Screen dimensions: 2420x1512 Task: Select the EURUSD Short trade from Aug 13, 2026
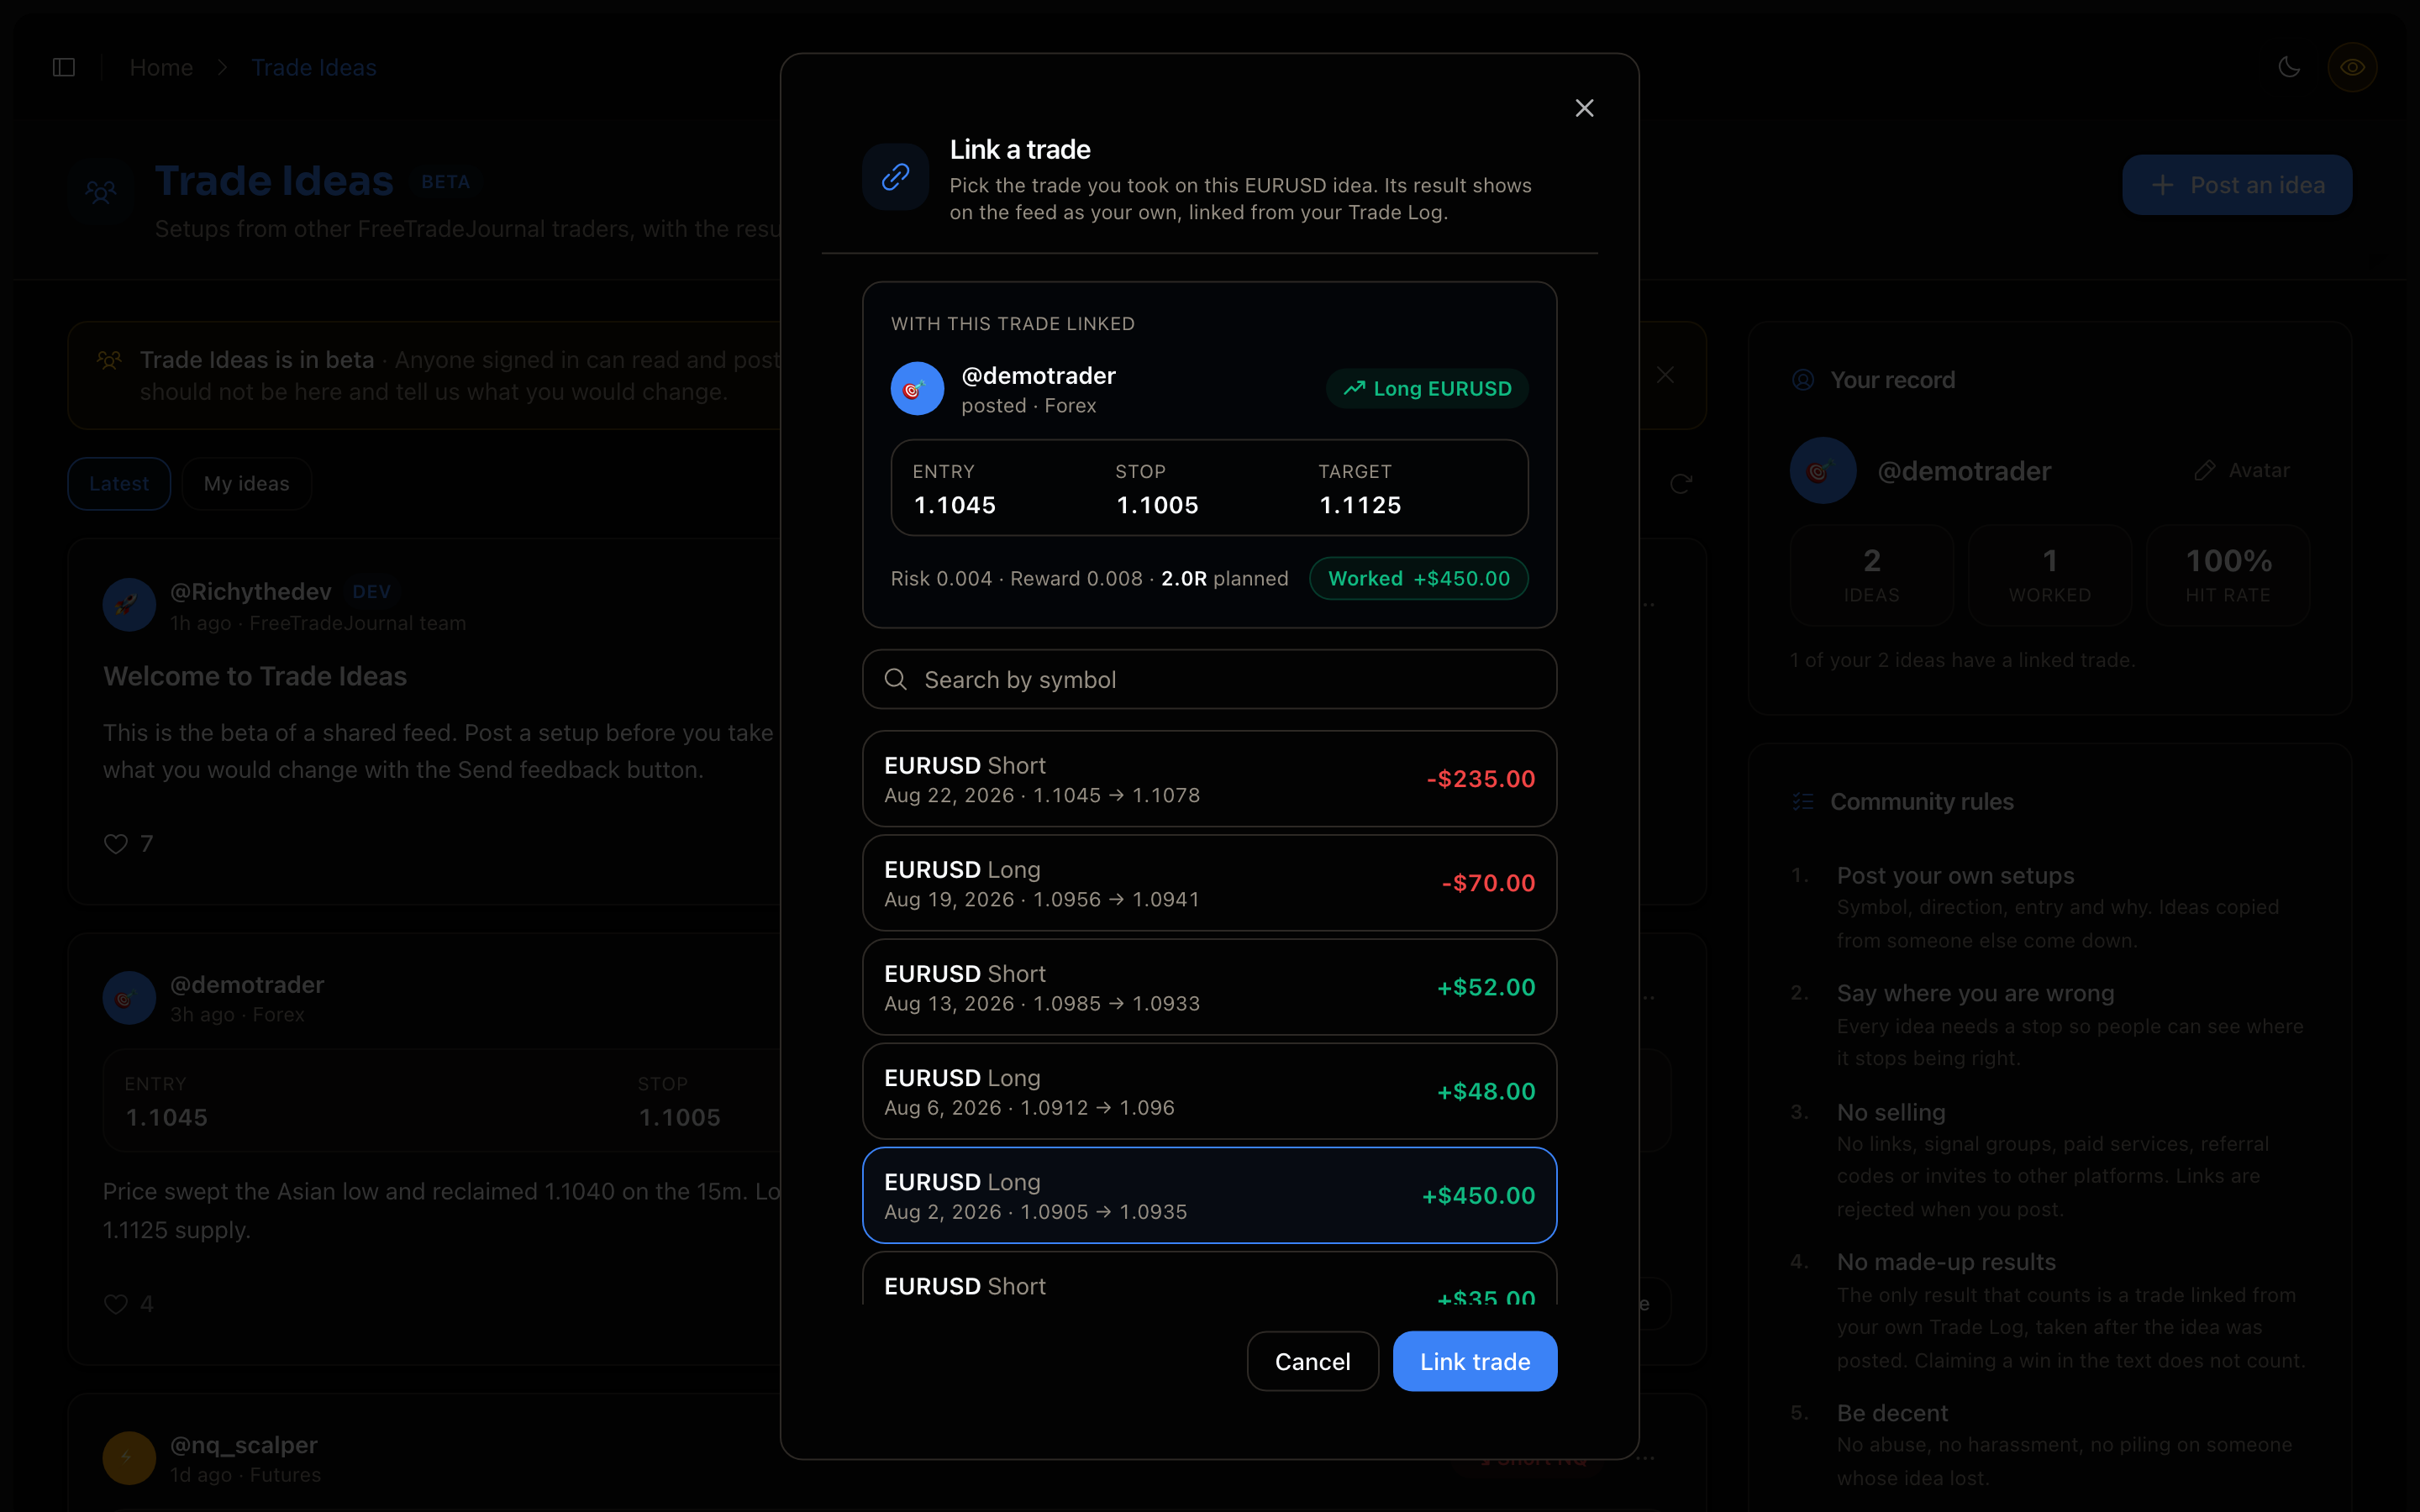(x=1209, y=987)
